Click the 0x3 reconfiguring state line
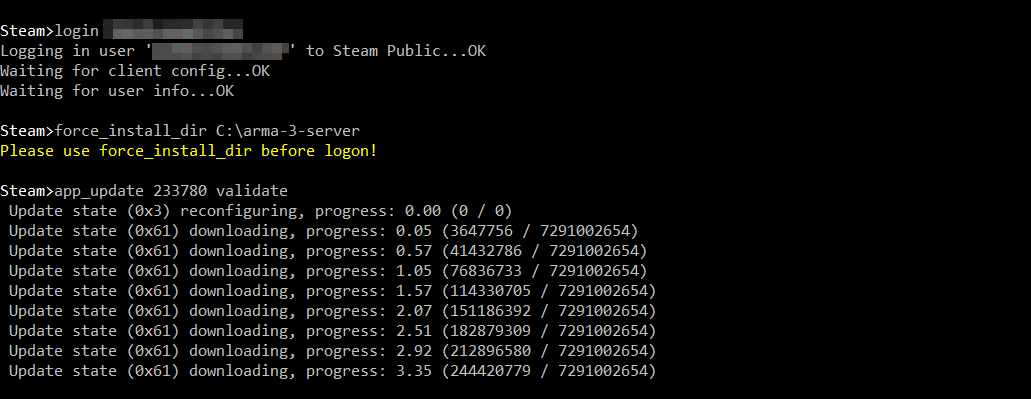Image resolution: width=1031 pixels, height=399 pixels. click(x=260, y=211)
